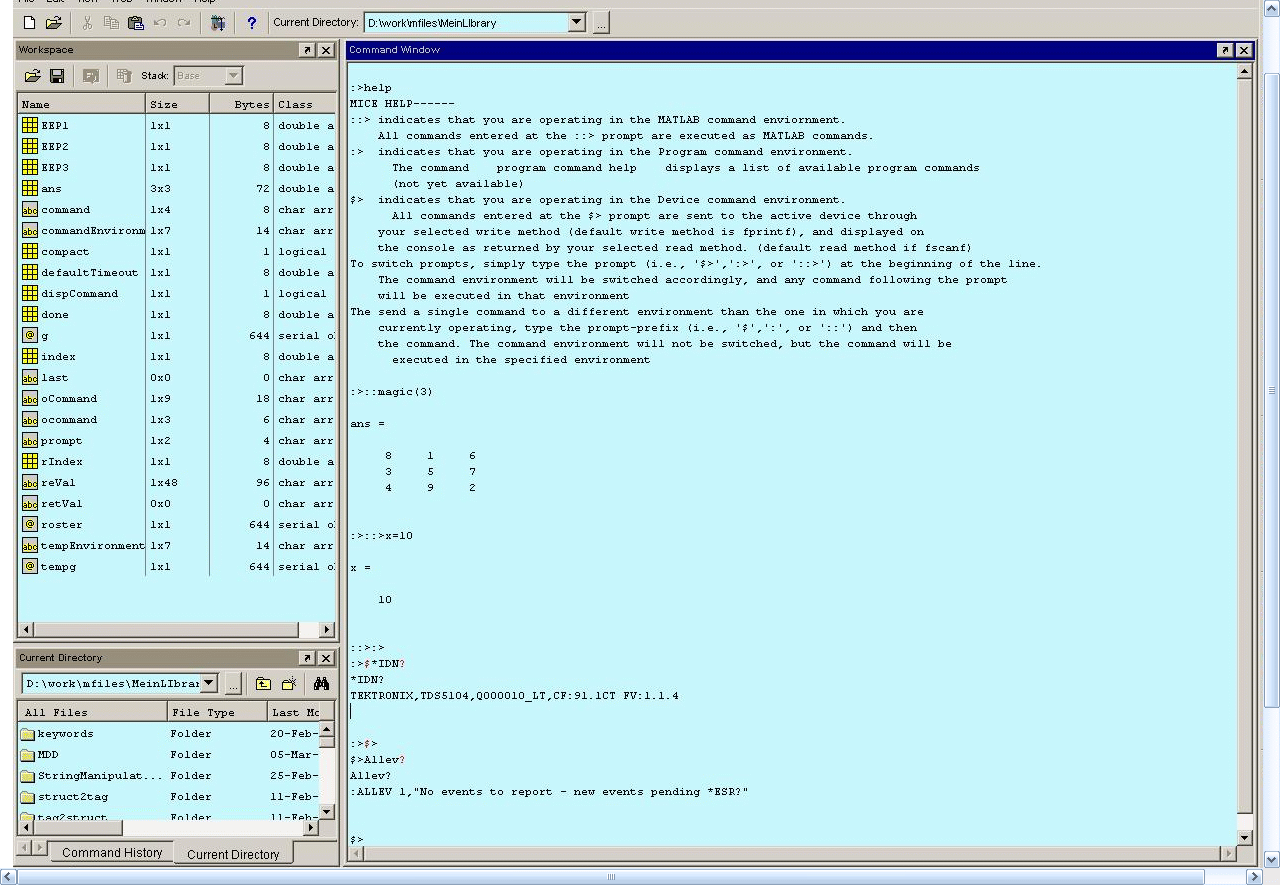This screenshot has height=885, width=1280.
Task: Click the Copy icon in the toolbar
Action: pos(112,22)
